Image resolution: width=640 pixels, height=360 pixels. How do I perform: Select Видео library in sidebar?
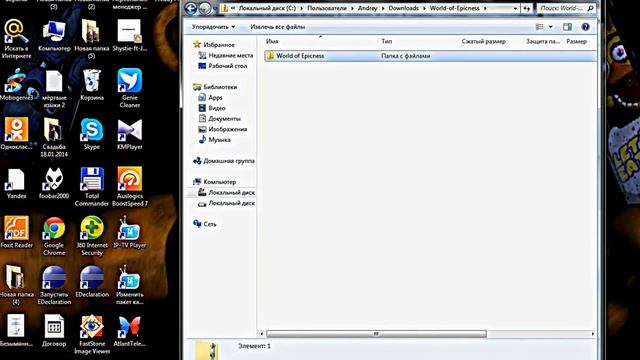[x=212, y=108]
